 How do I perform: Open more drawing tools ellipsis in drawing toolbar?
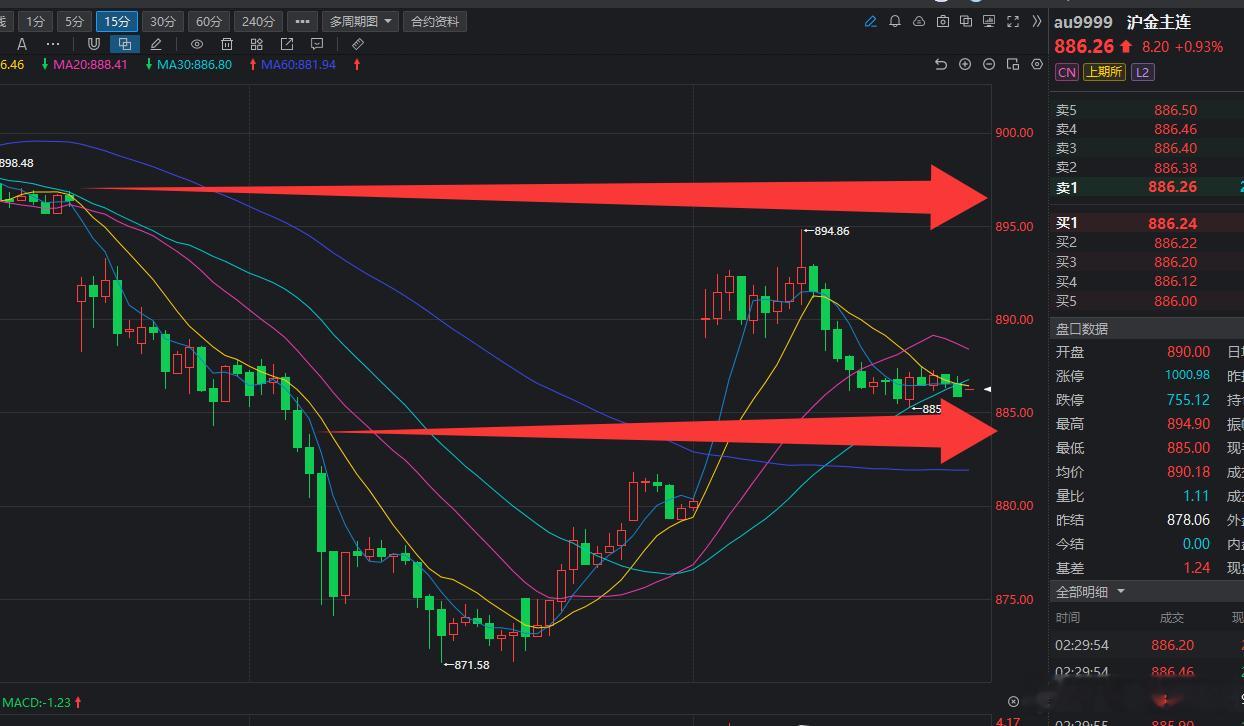tap(53, 44)
